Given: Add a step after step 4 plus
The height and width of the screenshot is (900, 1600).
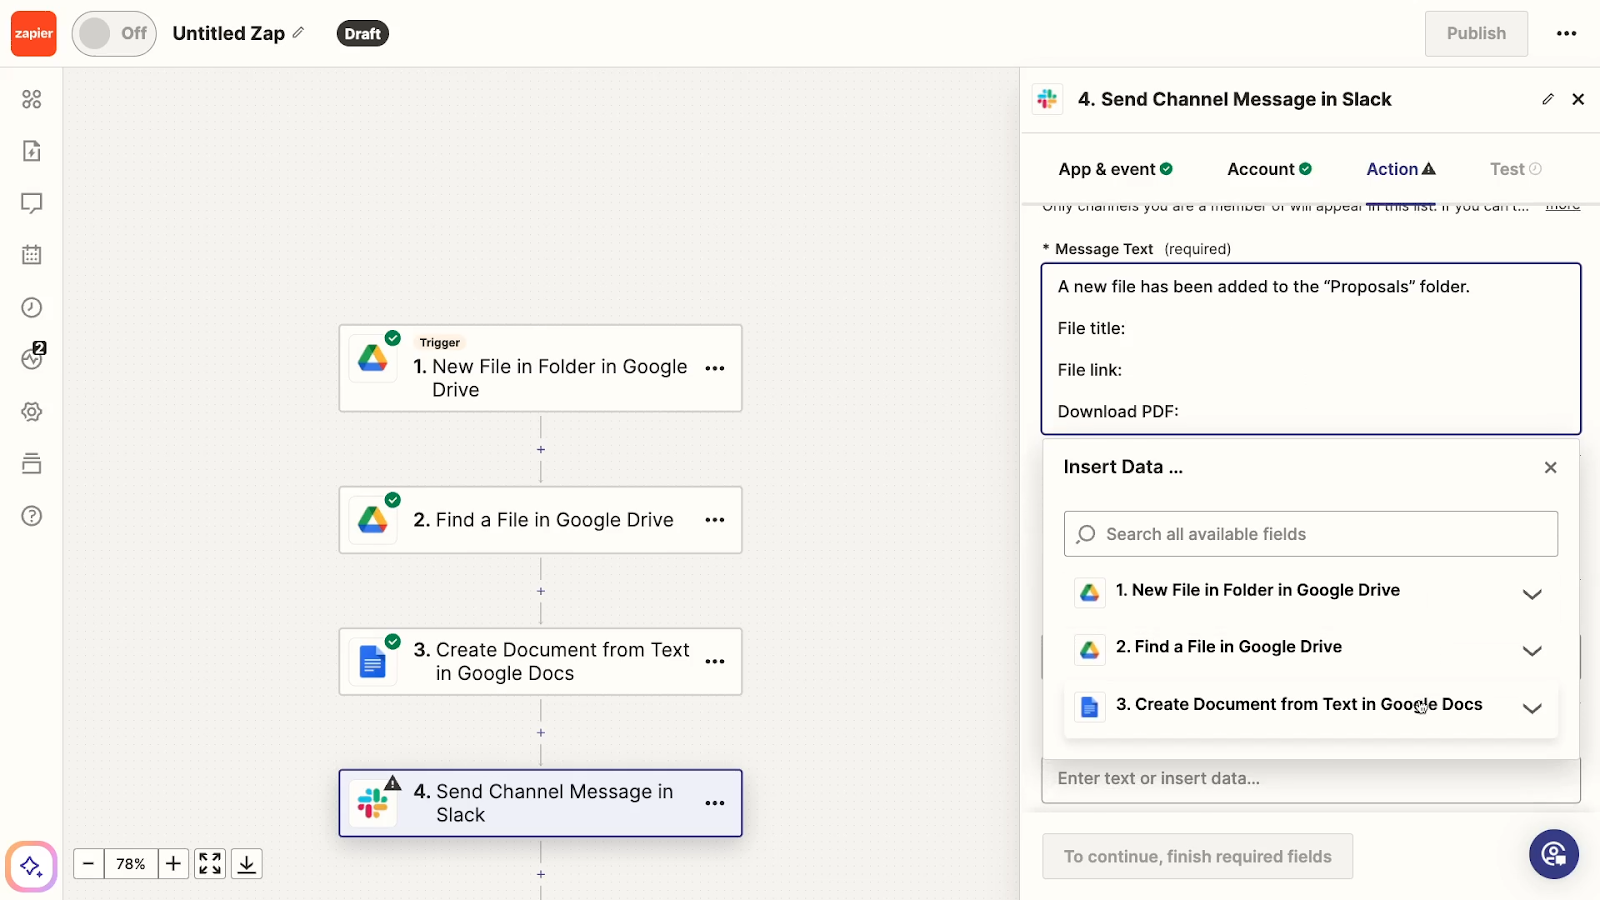Looking at the screenshot, I should point(541,874).
